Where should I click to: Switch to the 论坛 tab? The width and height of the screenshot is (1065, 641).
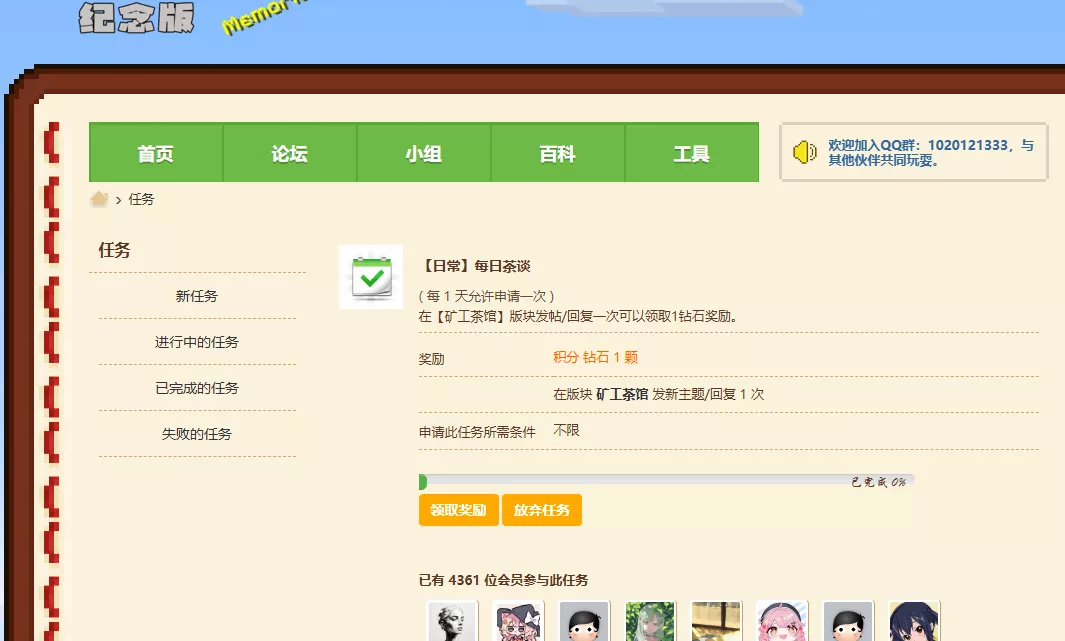click(289, 153)
